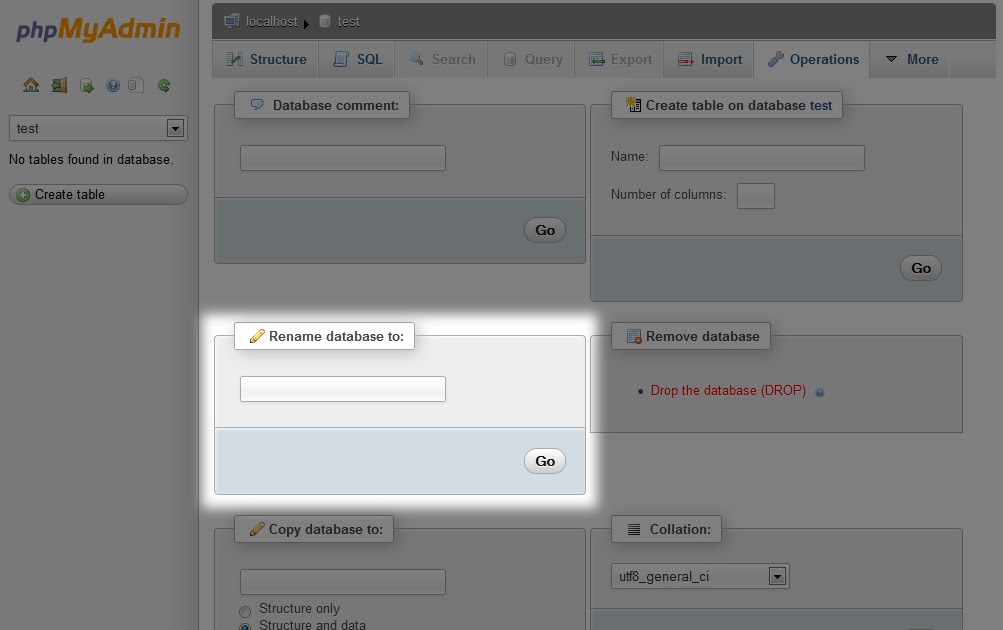The height and width of the screenshot is (630, 1003).
Task: Open the Structure tab
Action: point(266,59)
